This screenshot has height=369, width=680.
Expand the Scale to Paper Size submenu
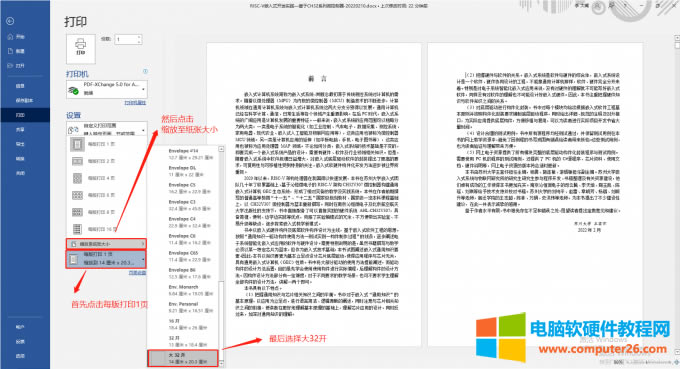point(106,244)
